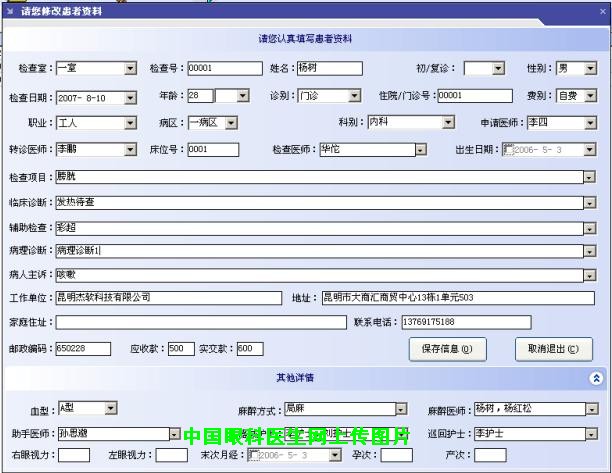Expand the 科别 department dropdown
The height and width of the screenshot is (473, 612).
448,123
